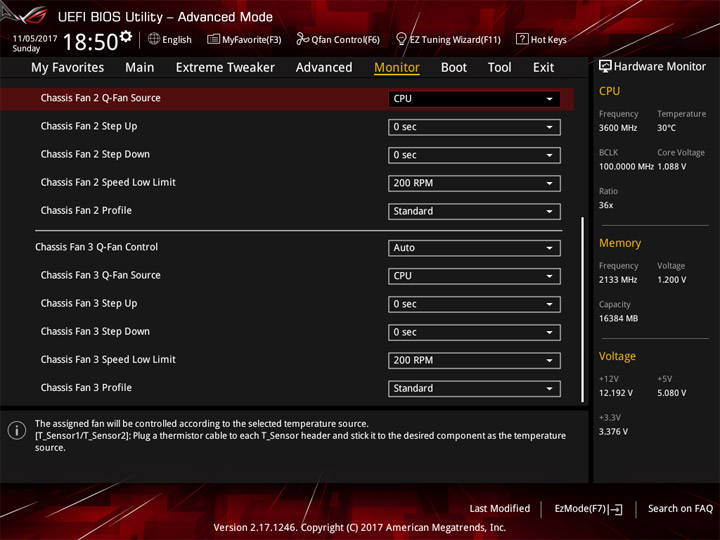Open Chassis Fan 3 Profile dropdown
720x540 pixels.
coord(474,388)
